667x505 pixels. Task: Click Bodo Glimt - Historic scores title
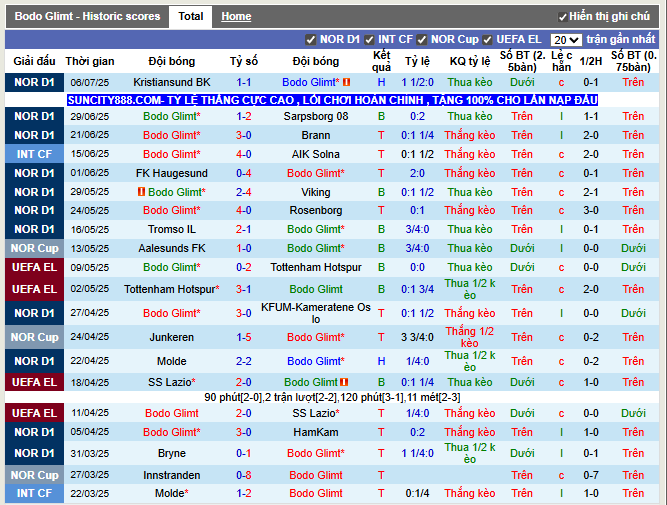point(87,17)
